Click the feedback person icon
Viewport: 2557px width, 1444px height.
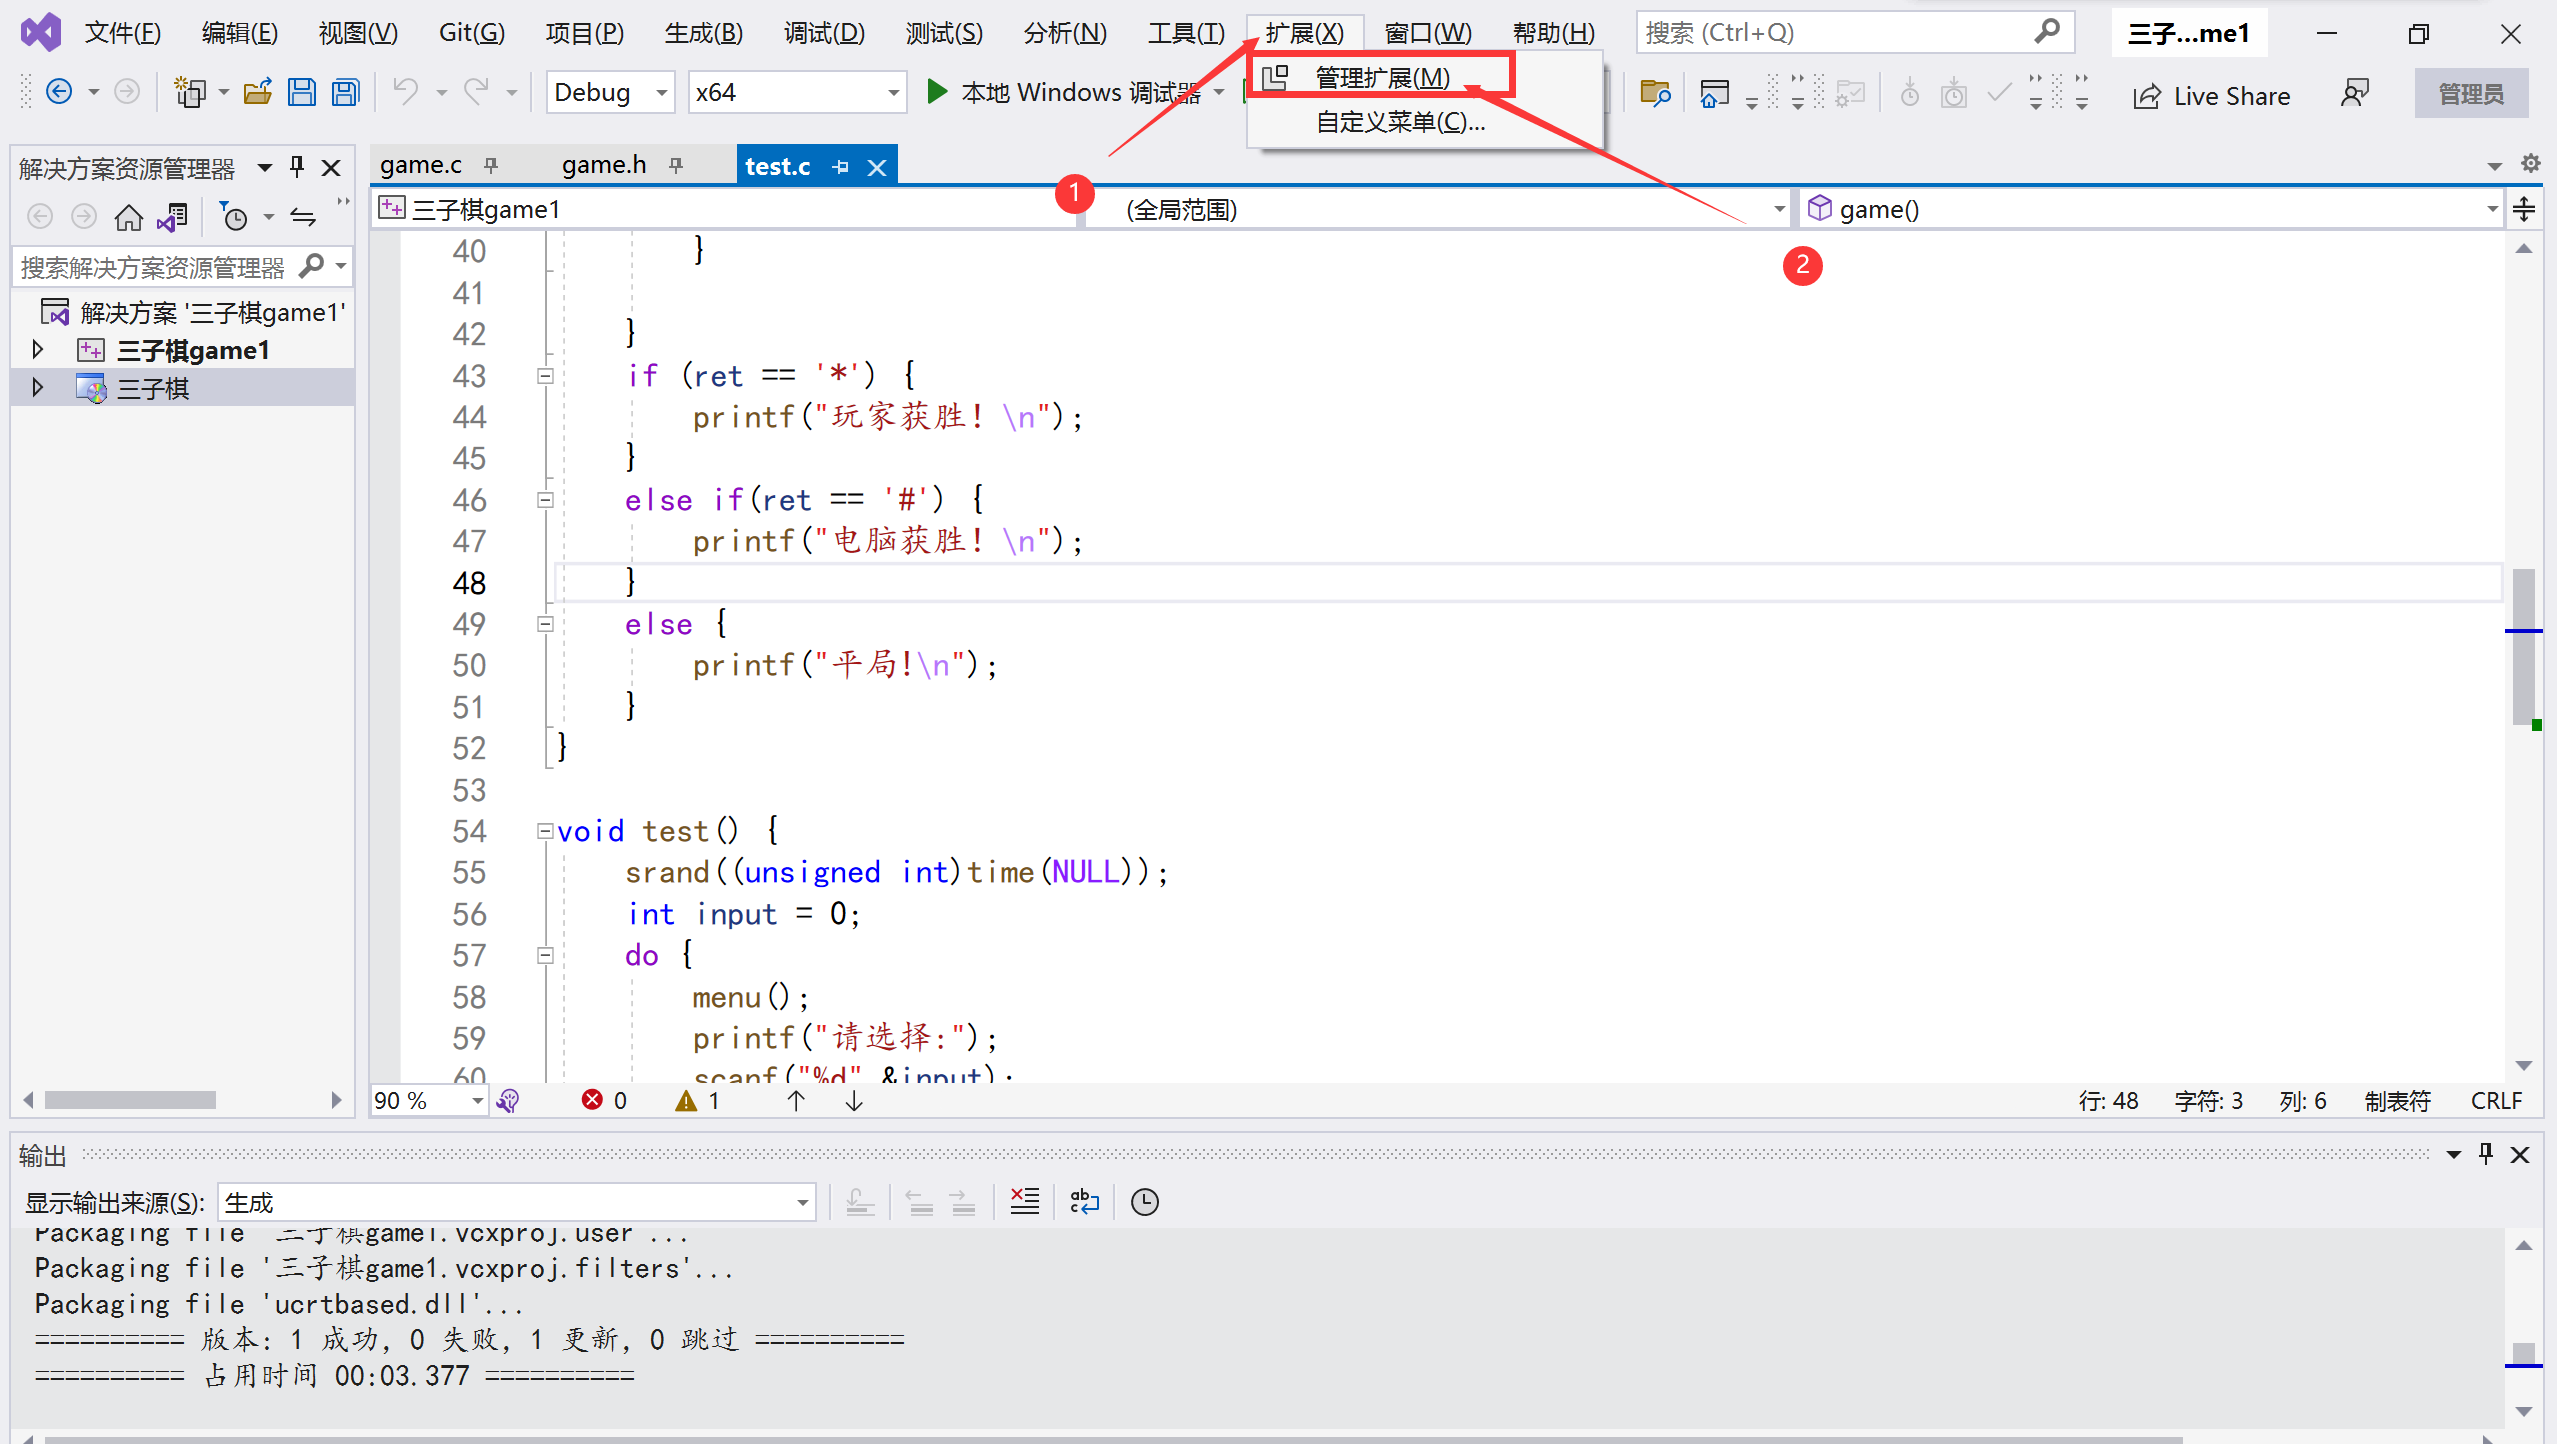coord(2355,94)
